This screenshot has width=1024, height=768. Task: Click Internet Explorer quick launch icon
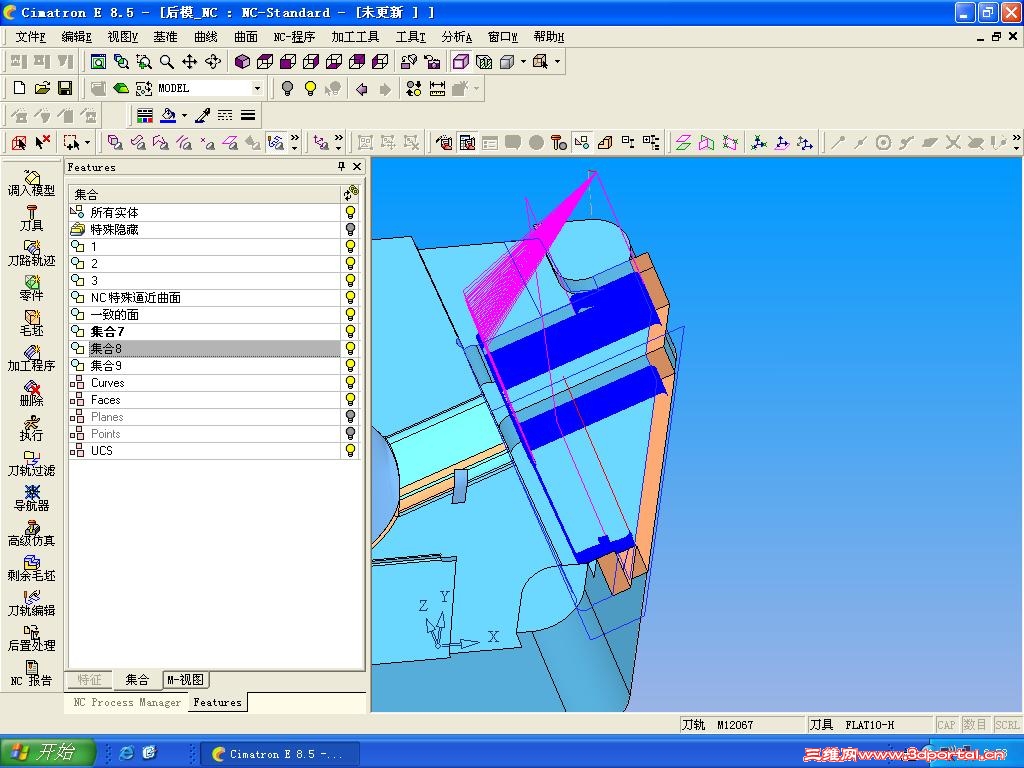click(x=127, y=753)
